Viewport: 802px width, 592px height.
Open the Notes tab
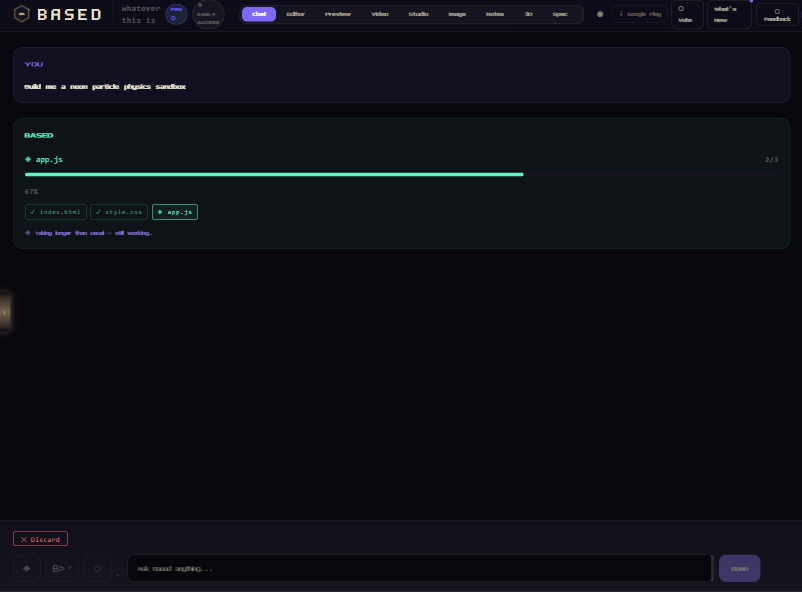(495, 14)
